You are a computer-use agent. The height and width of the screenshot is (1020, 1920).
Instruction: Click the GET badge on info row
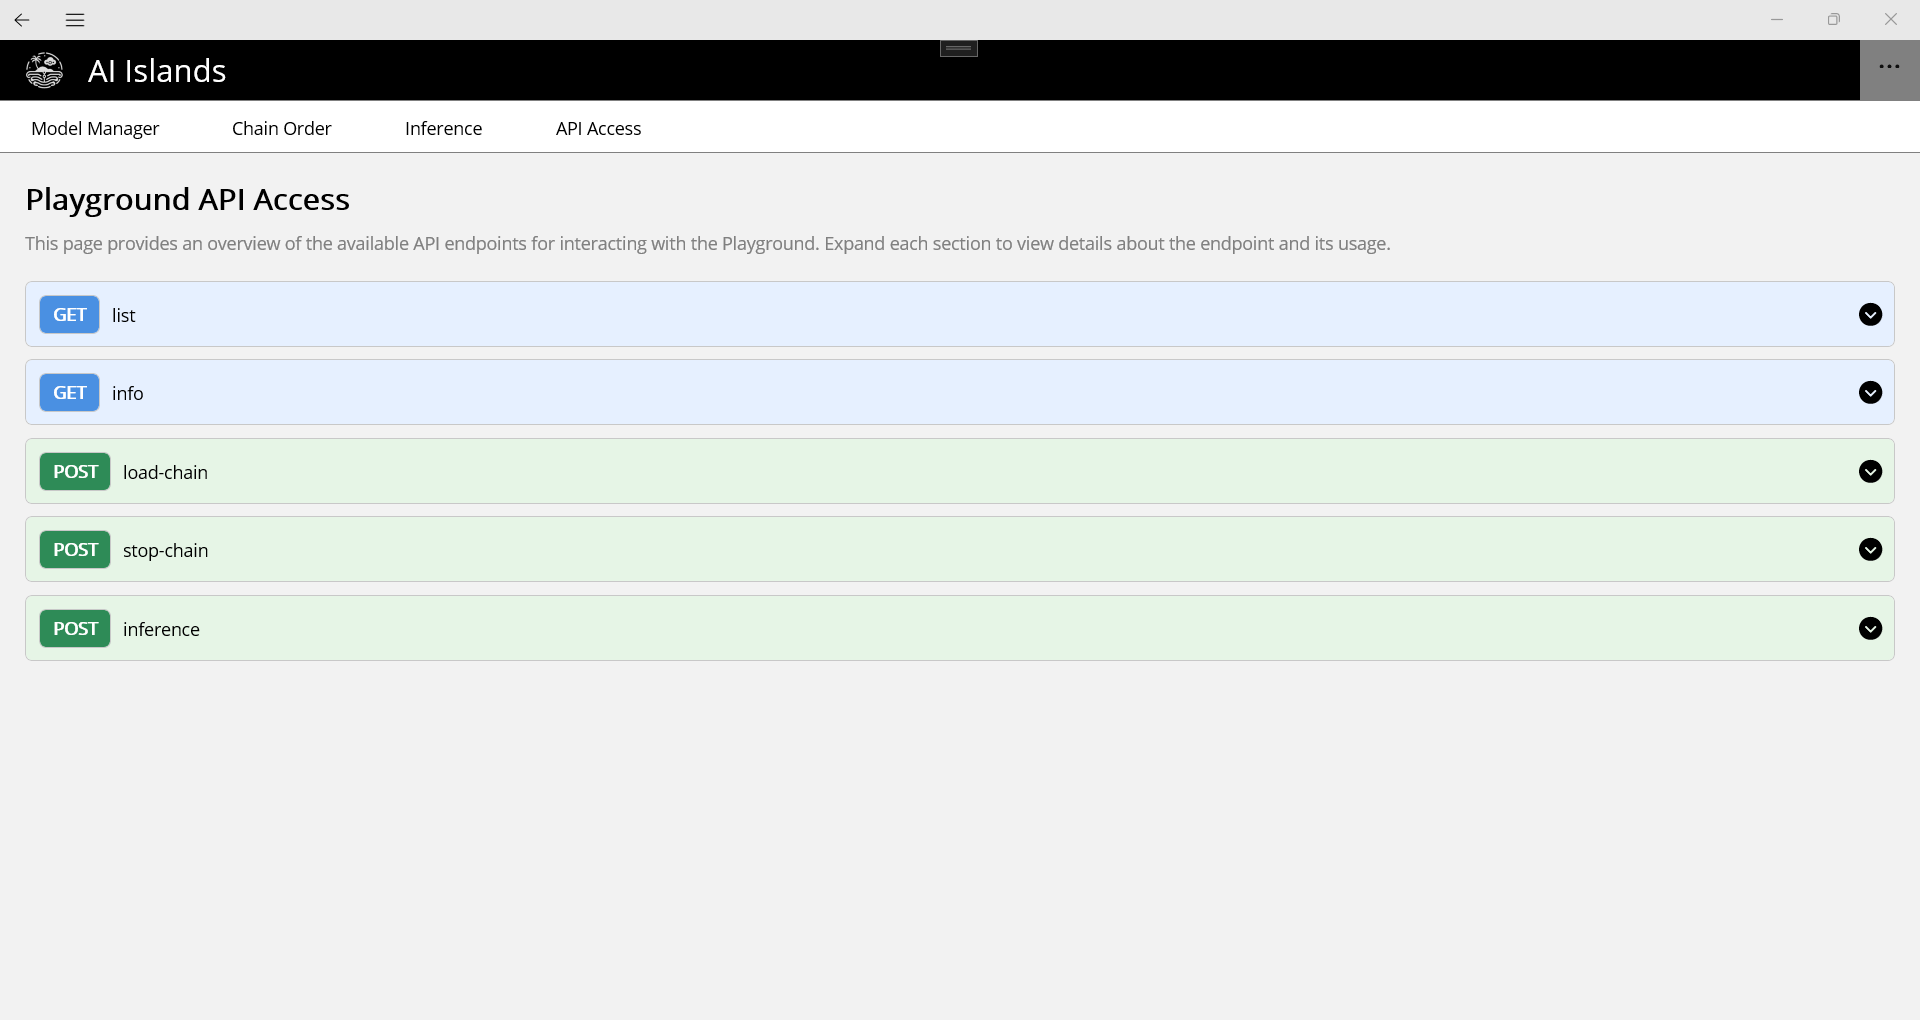tap(69, 392)
